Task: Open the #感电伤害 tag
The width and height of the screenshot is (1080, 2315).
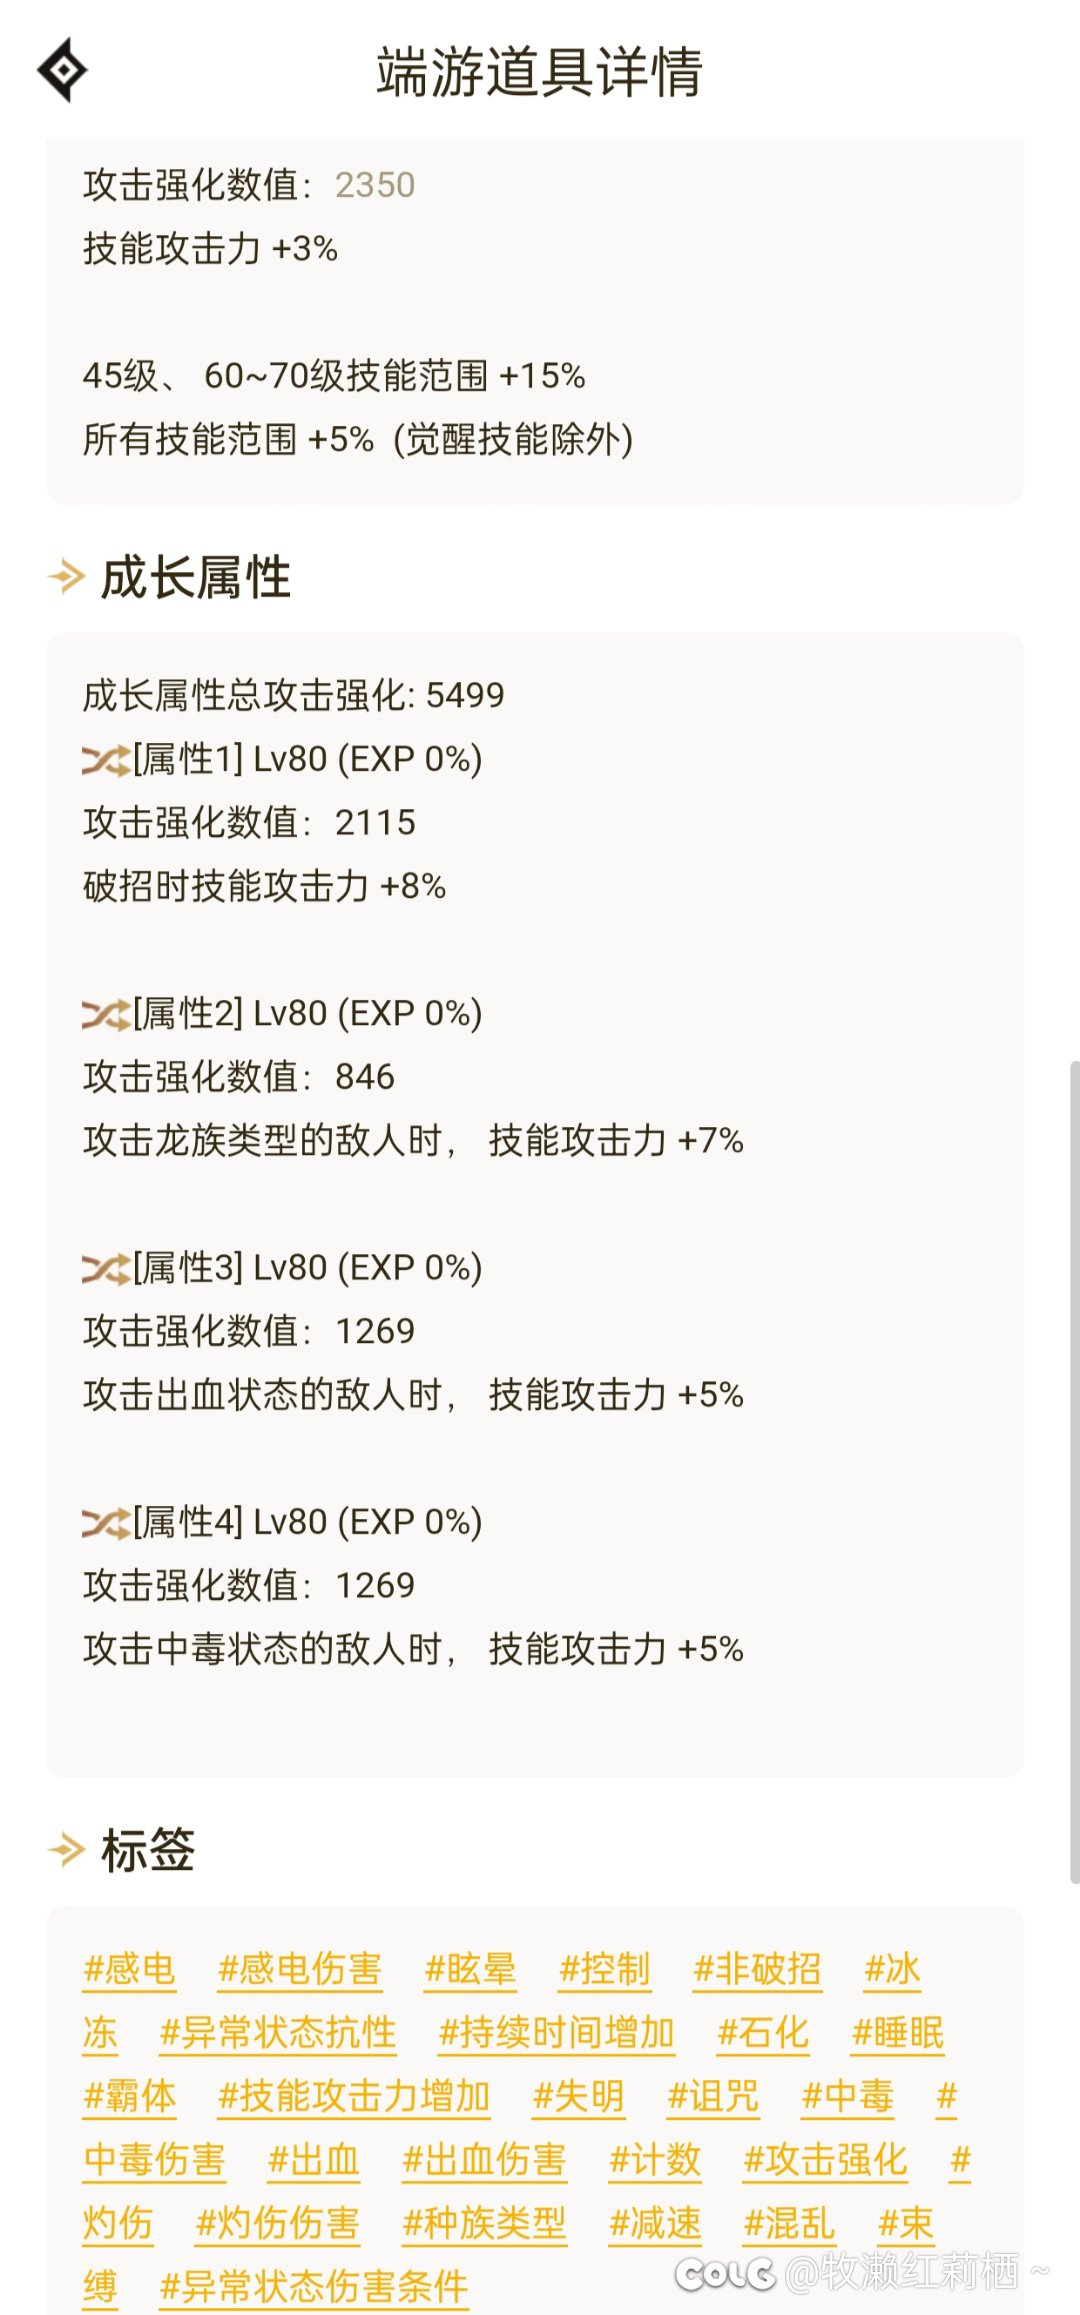Action: (300, 1969)
